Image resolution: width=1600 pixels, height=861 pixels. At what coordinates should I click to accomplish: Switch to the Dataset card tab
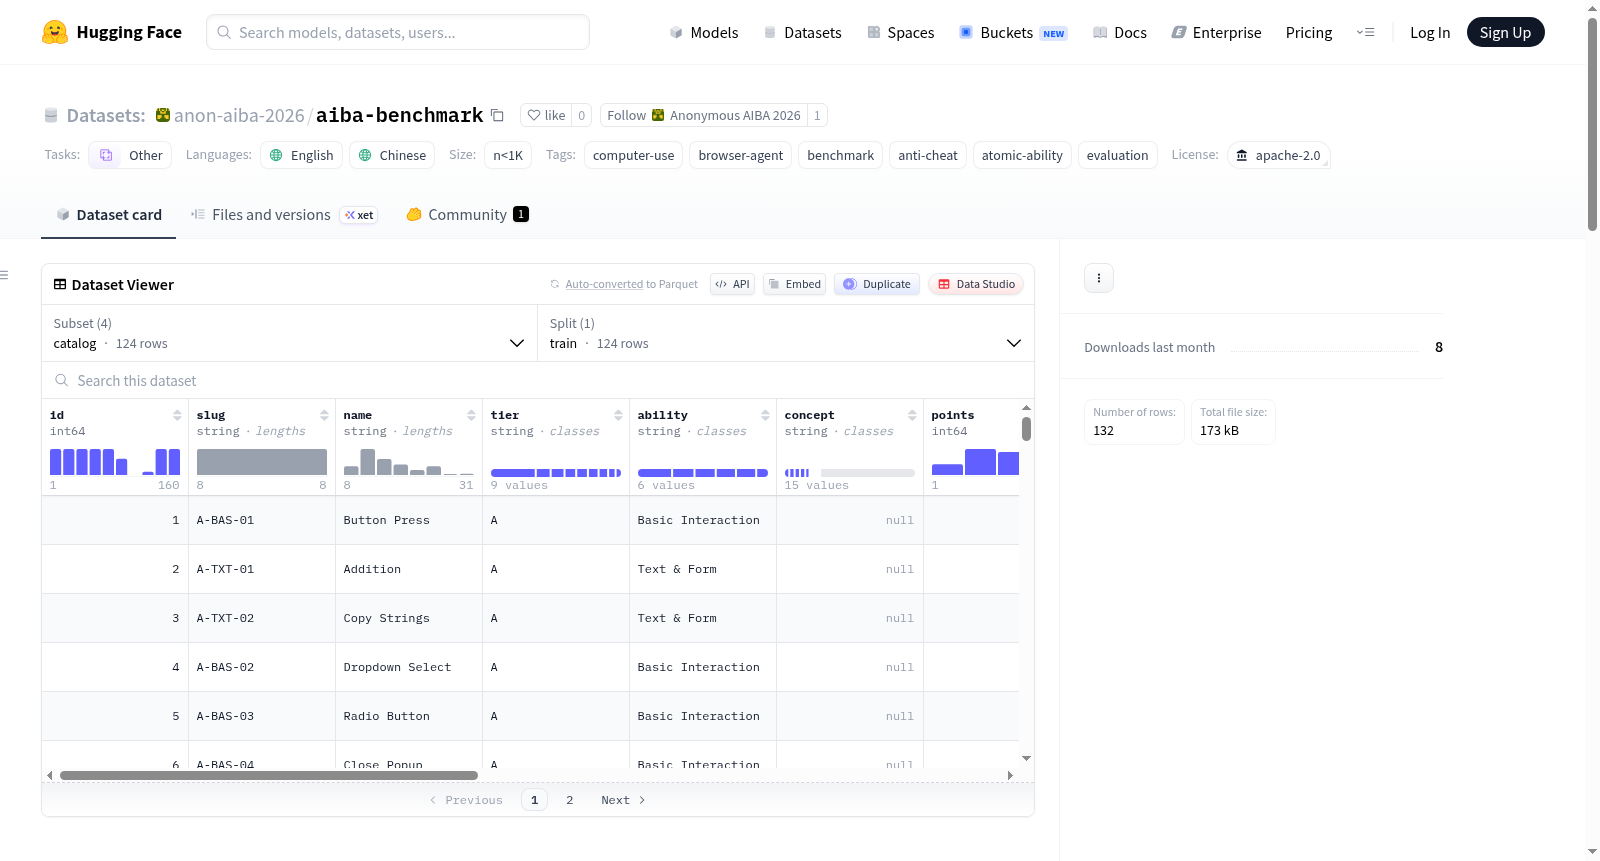[x=109, y=215]
